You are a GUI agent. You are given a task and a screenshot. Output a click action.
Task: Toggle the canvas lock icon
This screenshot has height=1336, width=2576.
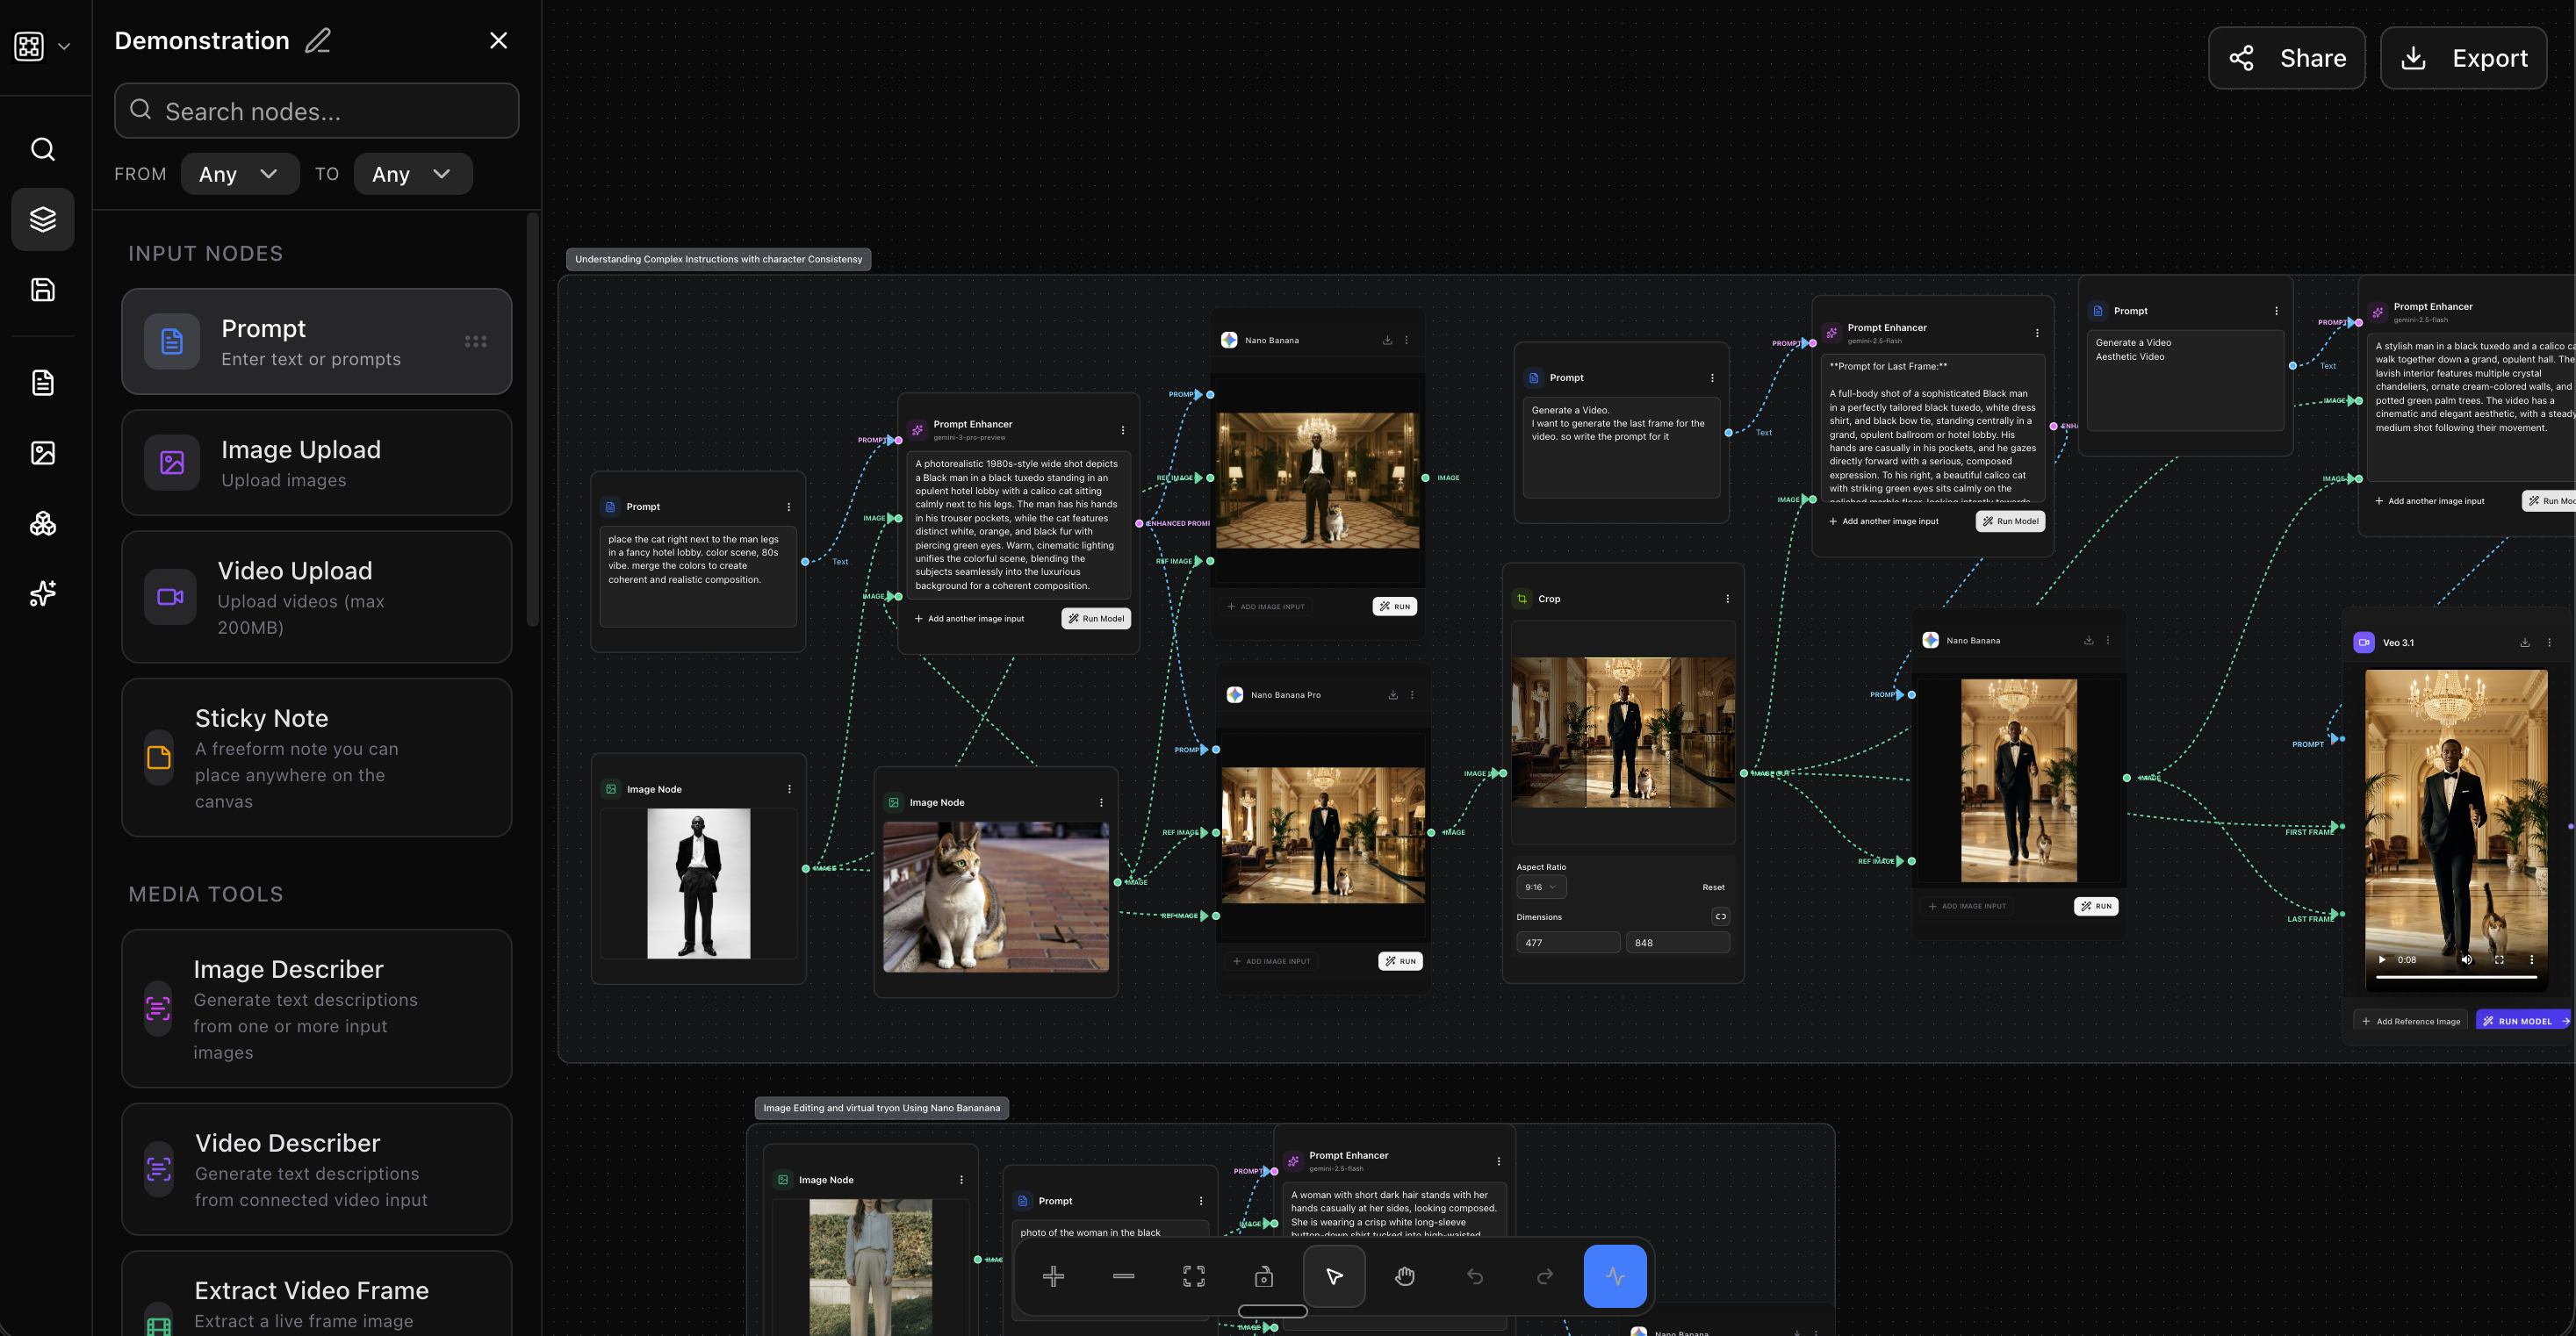(x=1264, y=1276)
